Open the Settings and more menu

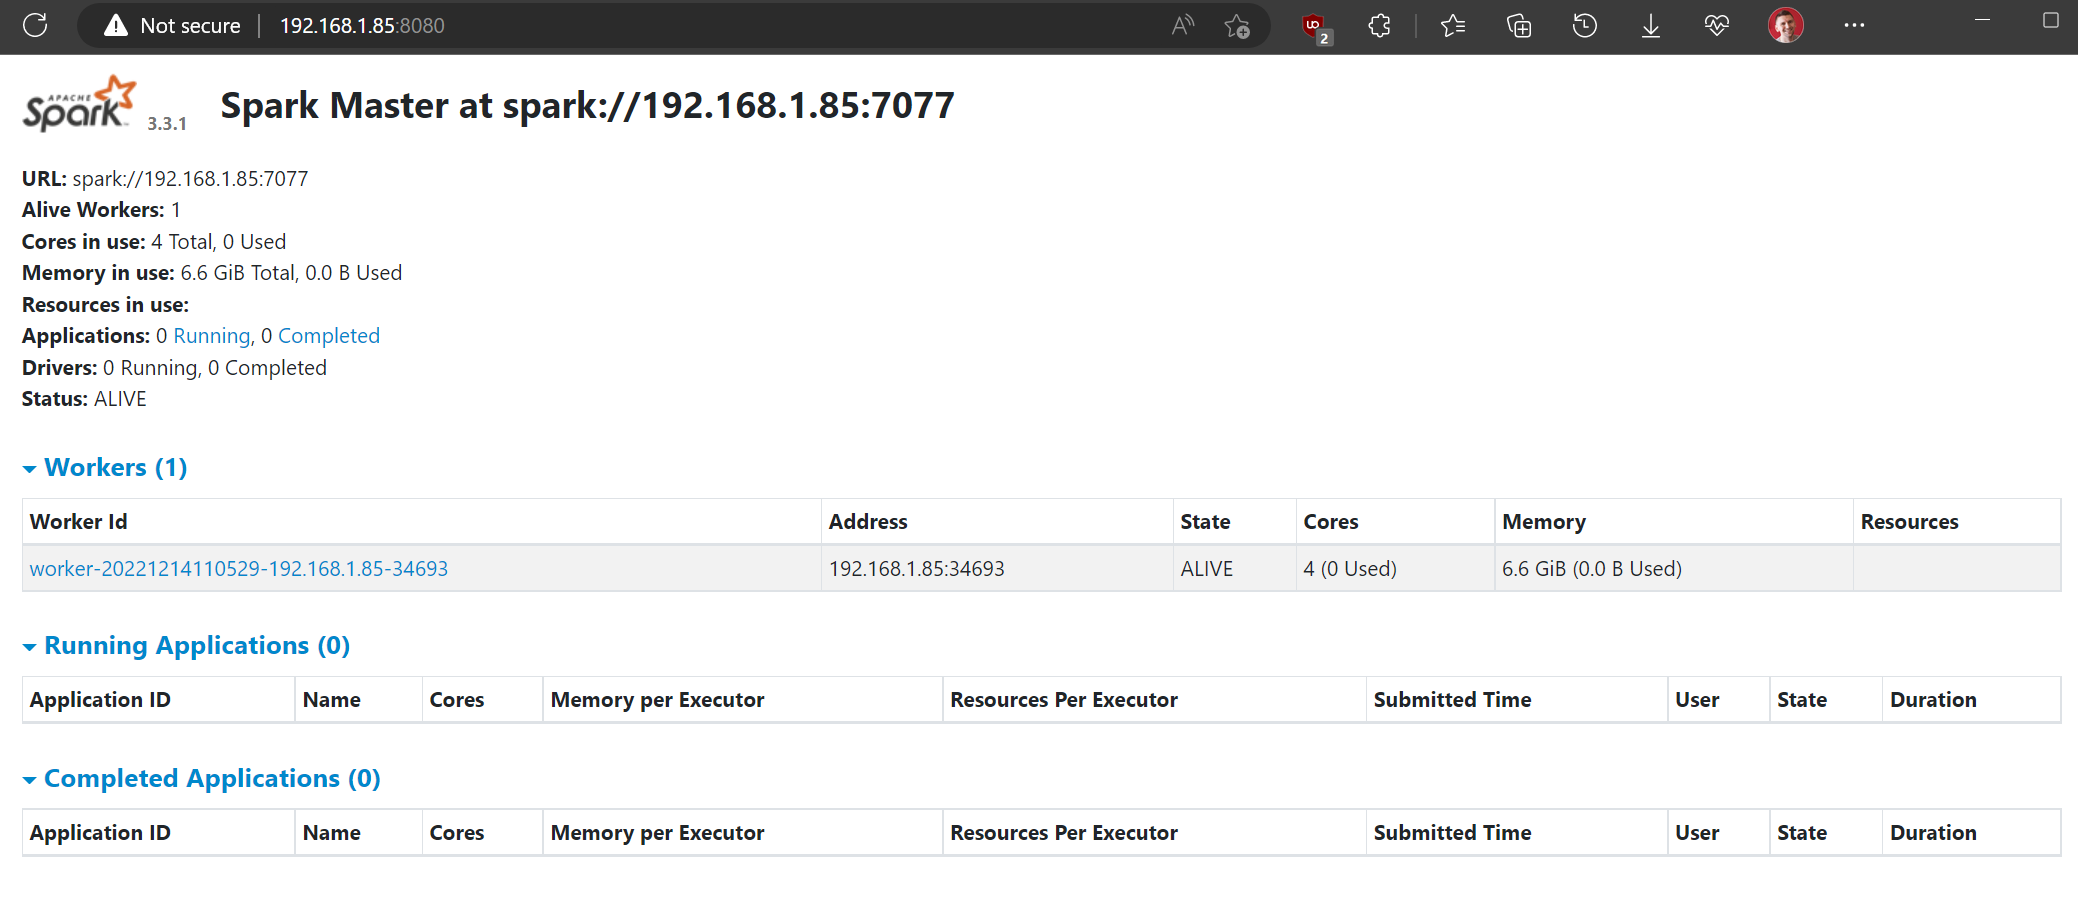pyautogui.click(x=1854, y=26)
